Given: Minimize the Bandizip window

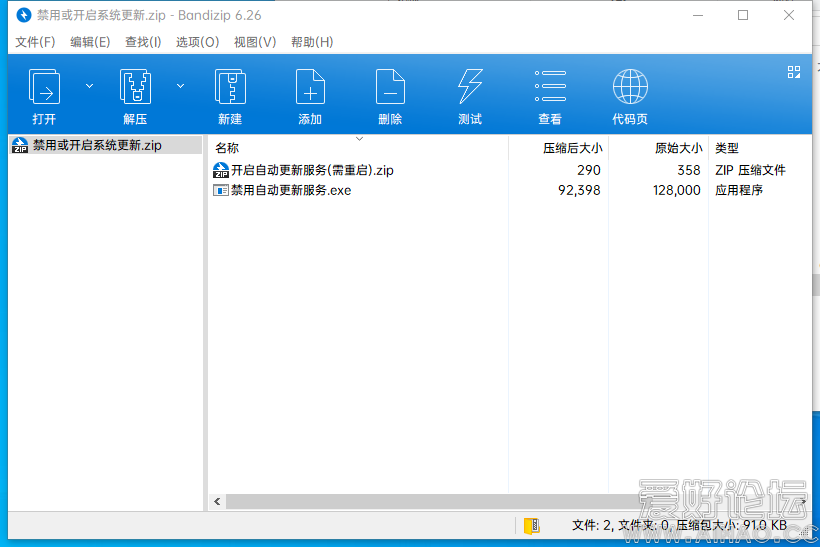Looking at the screenshot, I should [698, 15].
